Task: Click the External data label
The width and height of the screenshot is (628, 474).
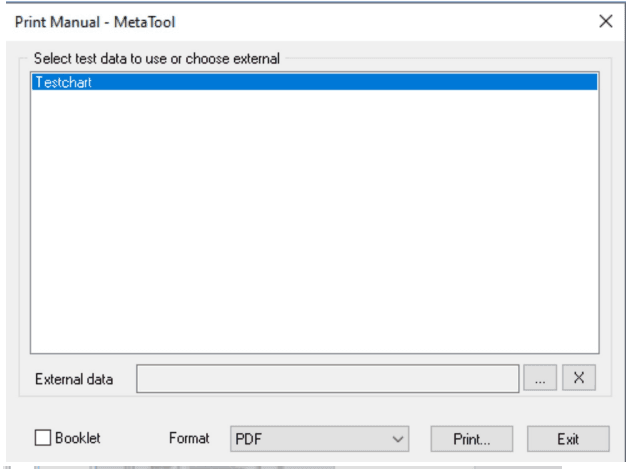Action: (x=74, y=380)
